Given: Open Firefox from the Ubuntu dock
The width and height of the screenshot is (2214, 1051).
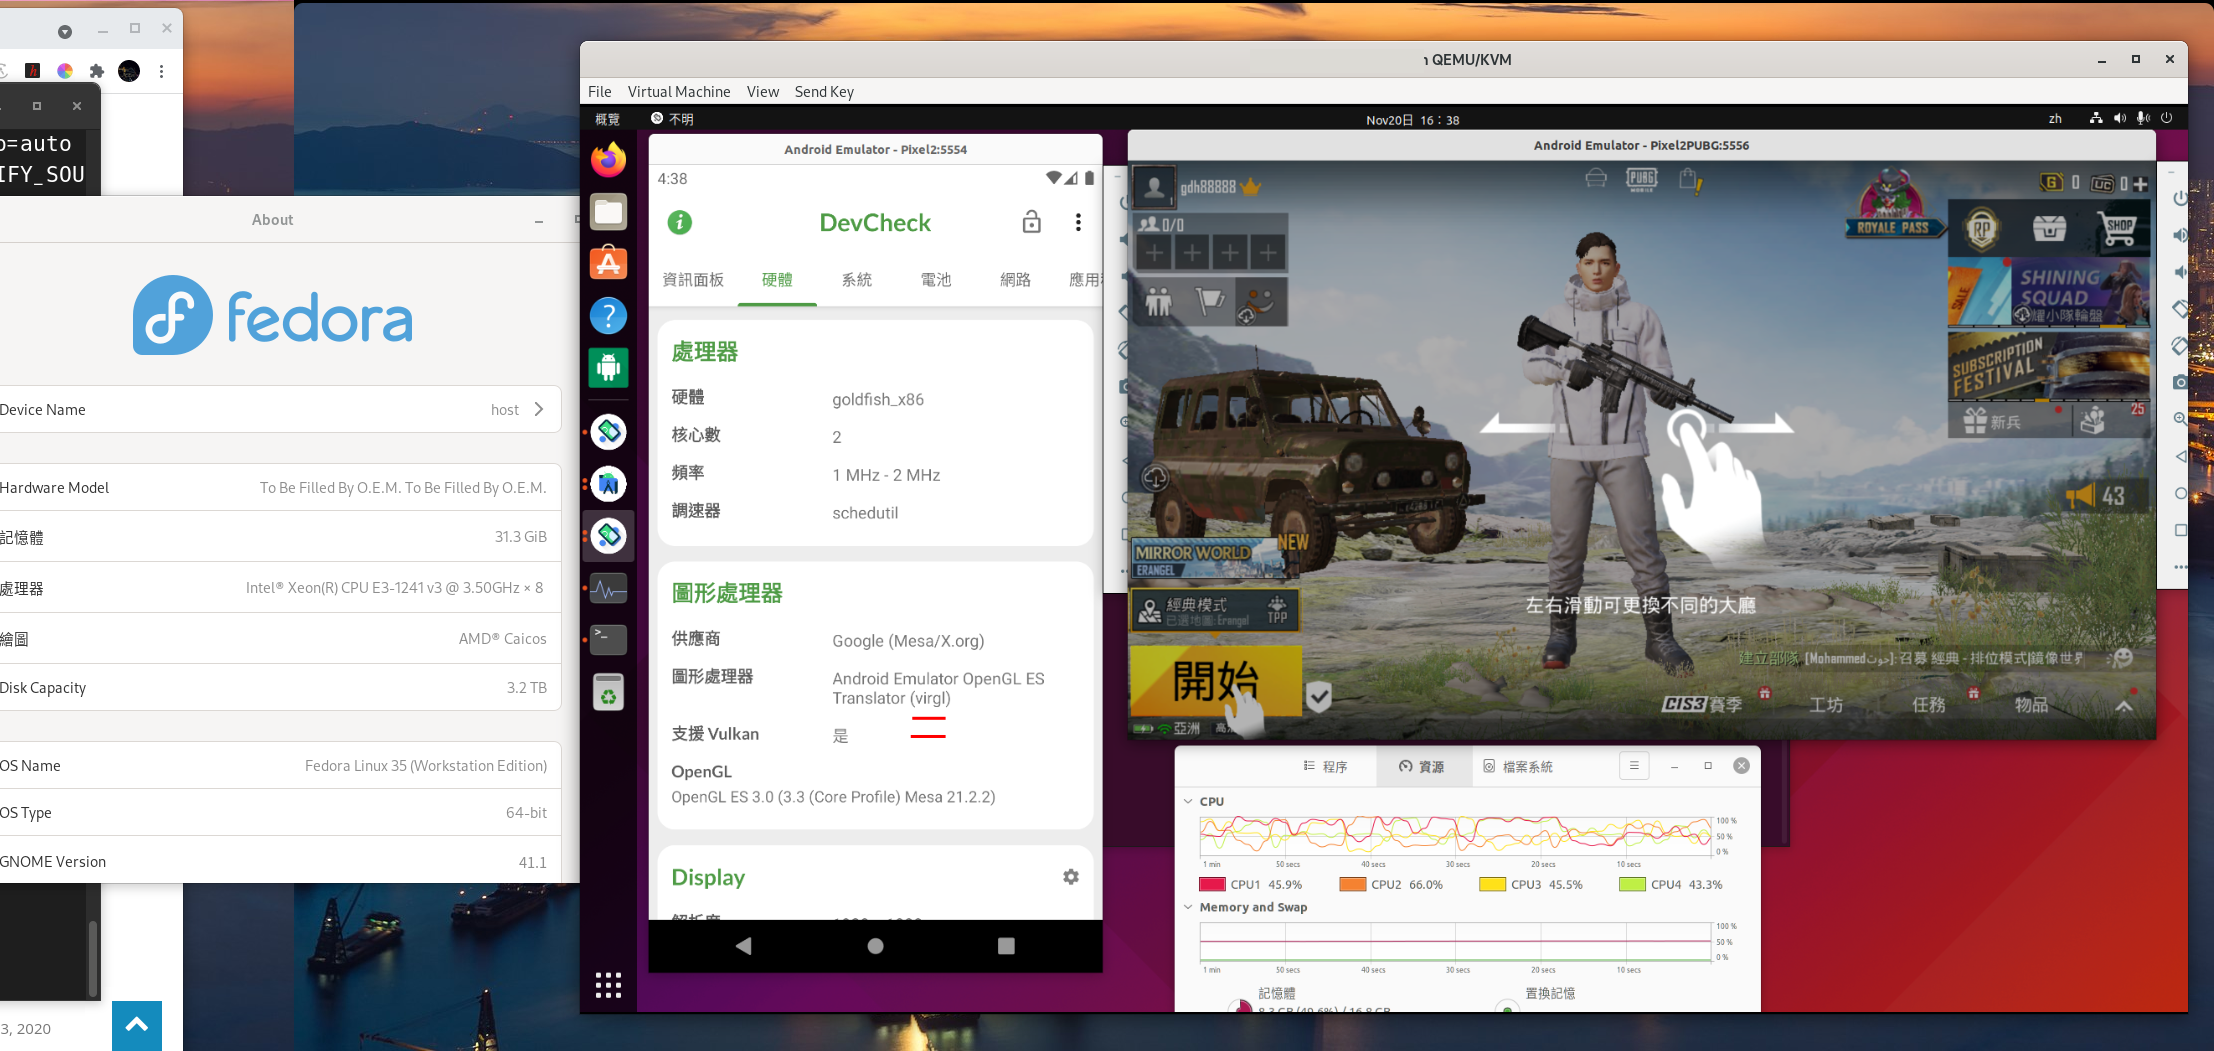Looking at the screenshot, I should 608,160.
